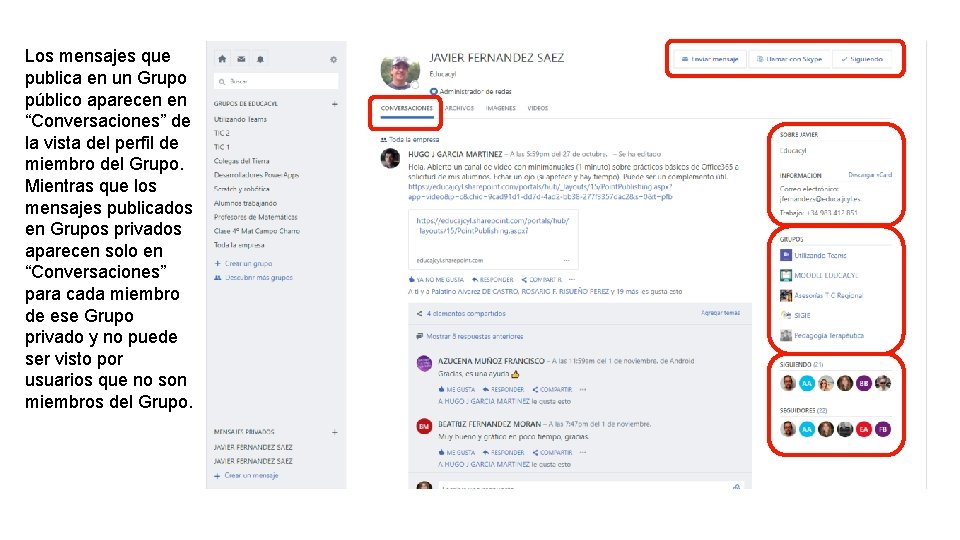This screenshot has height=540, width=960.
Task: Open more options ellipsis on Azucena's reply
Action: tap(583, 389)
